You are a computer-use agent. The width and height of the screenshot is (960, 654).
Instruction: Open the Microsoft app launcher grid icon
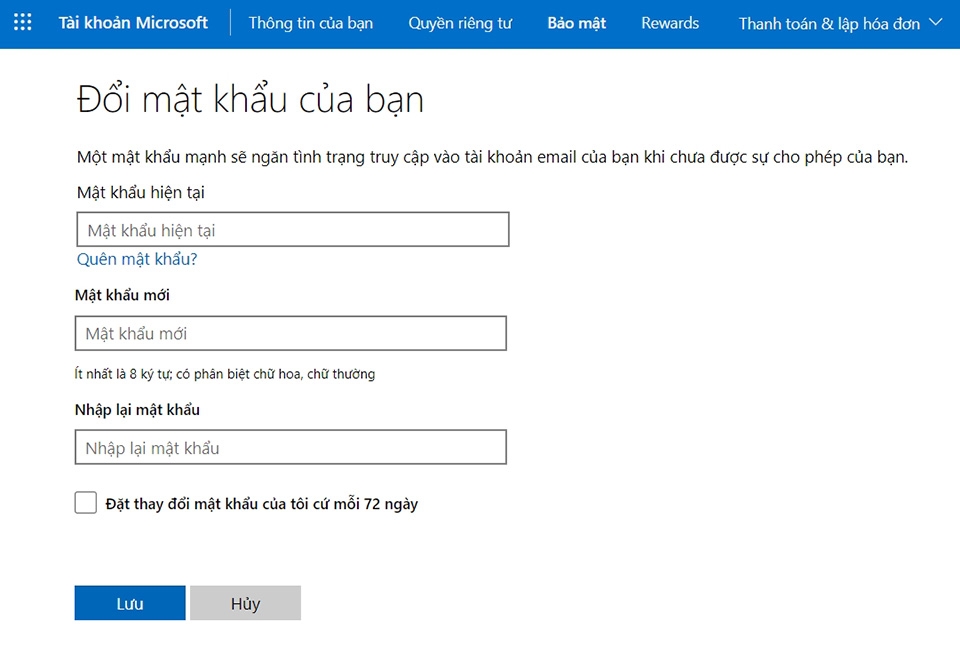pos(23,23)
